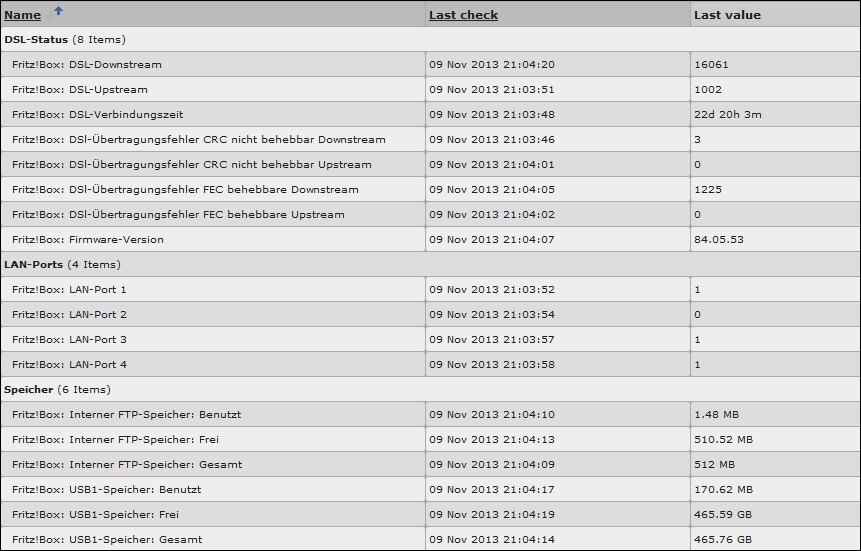The width and height of the screenshot is (861, 551).
Task: Collapse the Speicher group
Action: (x=30, y=389)
